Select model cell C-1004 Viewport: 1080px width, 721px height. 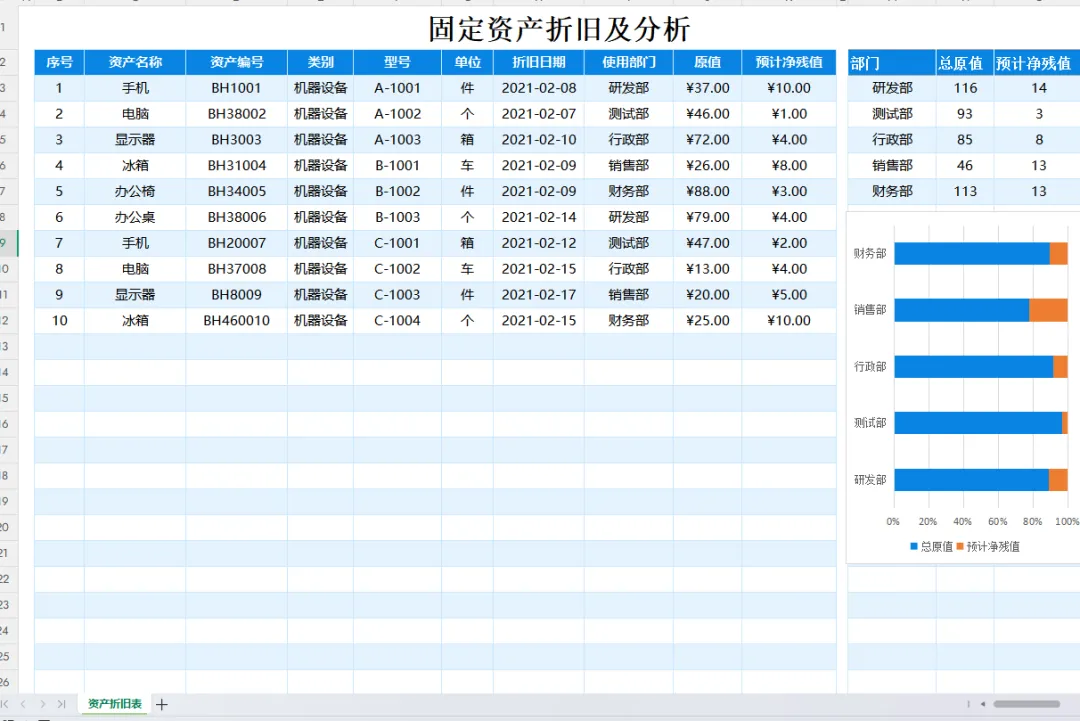pyautogui.click(x=397, y=320)
